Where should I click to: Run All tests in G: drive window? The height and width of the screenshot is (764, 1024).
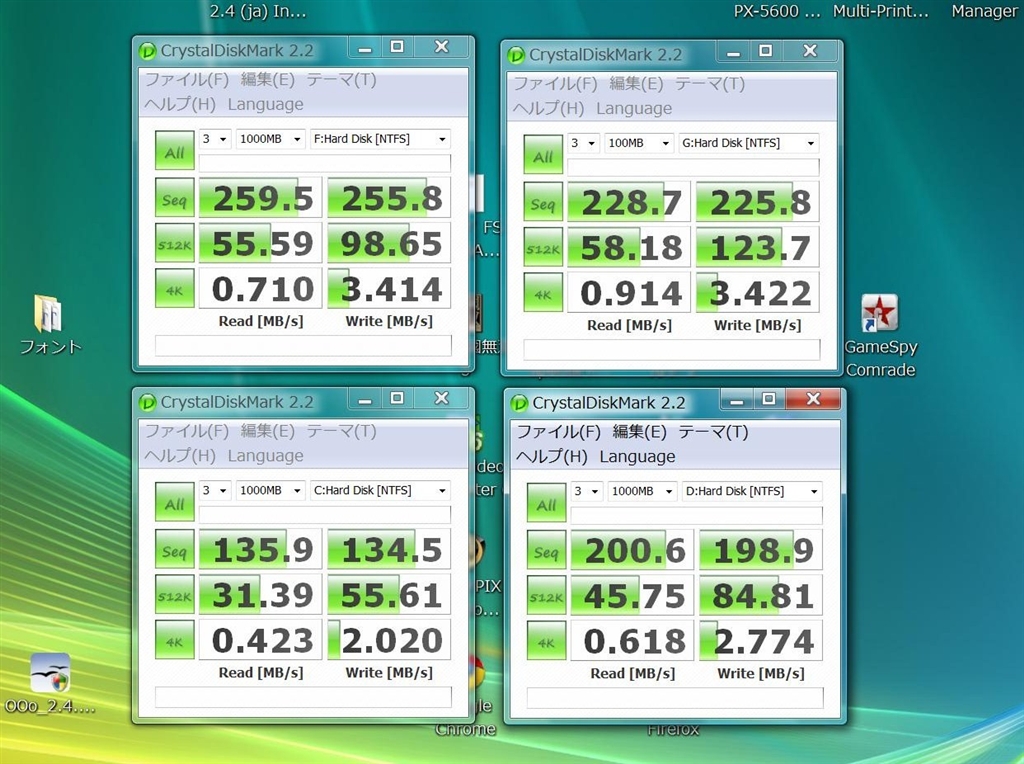pyautogui.click(x=543, y=154)
